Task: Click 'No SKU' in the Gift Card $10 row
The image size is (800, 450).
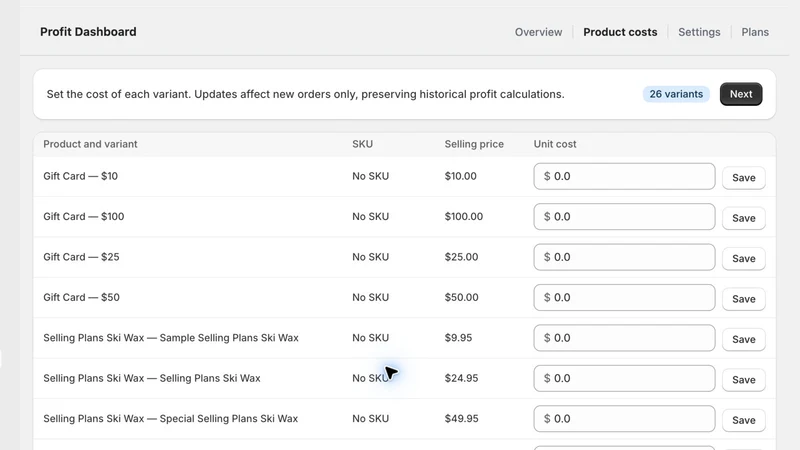Action: point(370,176)
